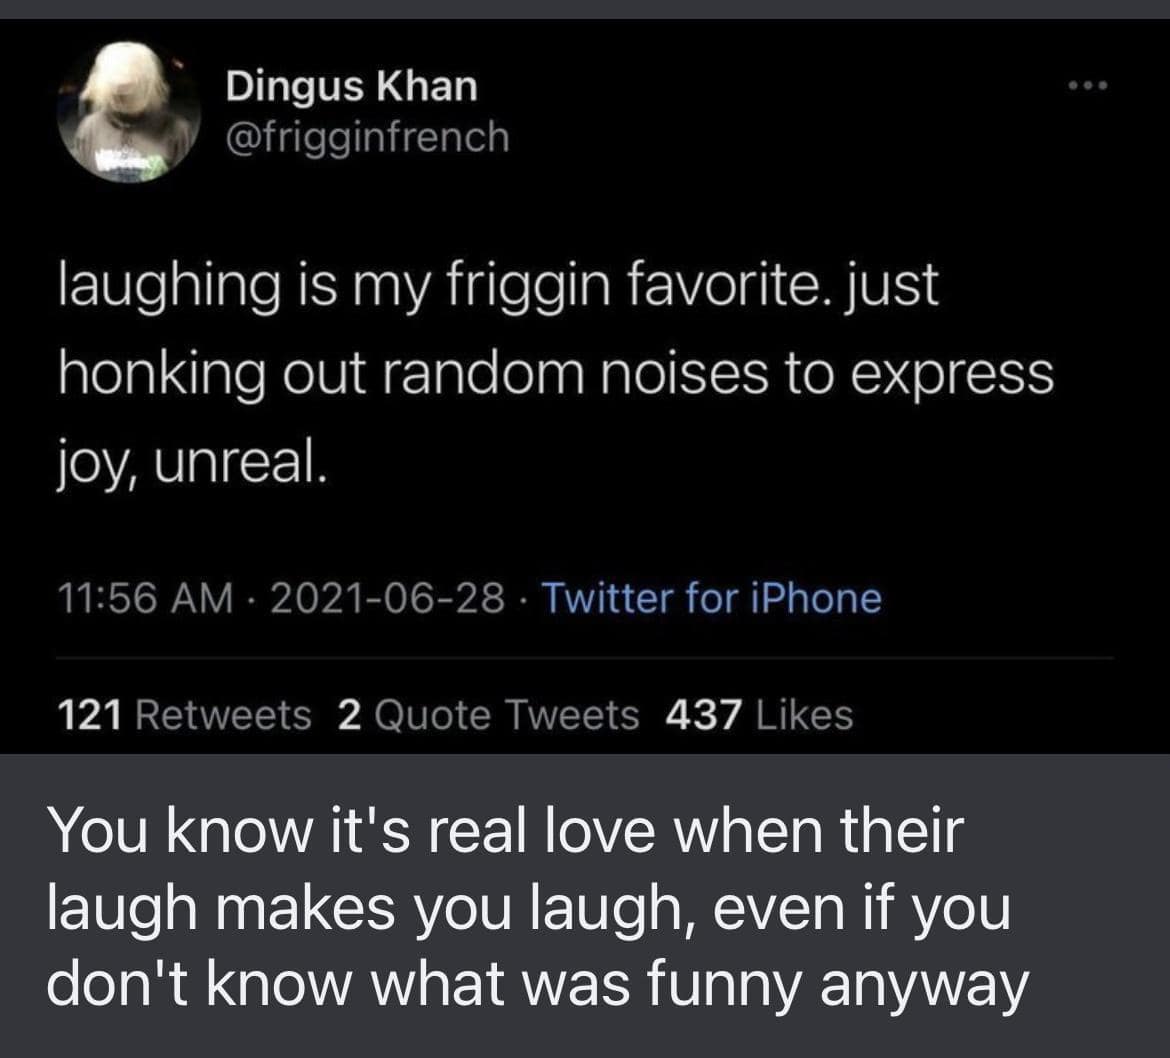Screen dimensions: 1170x1058
Task: Visit the @frigginfrench handle
Action: 367,137
